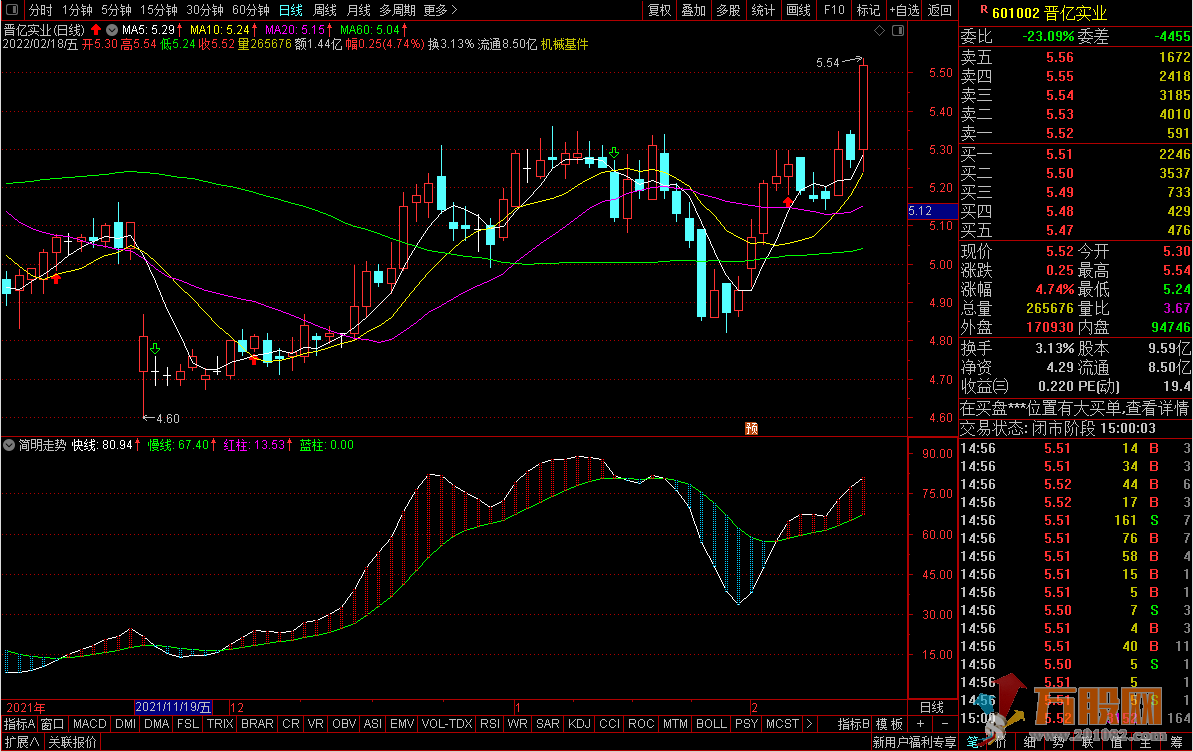Switch to 分时 intraday view
The height and width of the screenshot is (752, 1193).
(40, 10)
